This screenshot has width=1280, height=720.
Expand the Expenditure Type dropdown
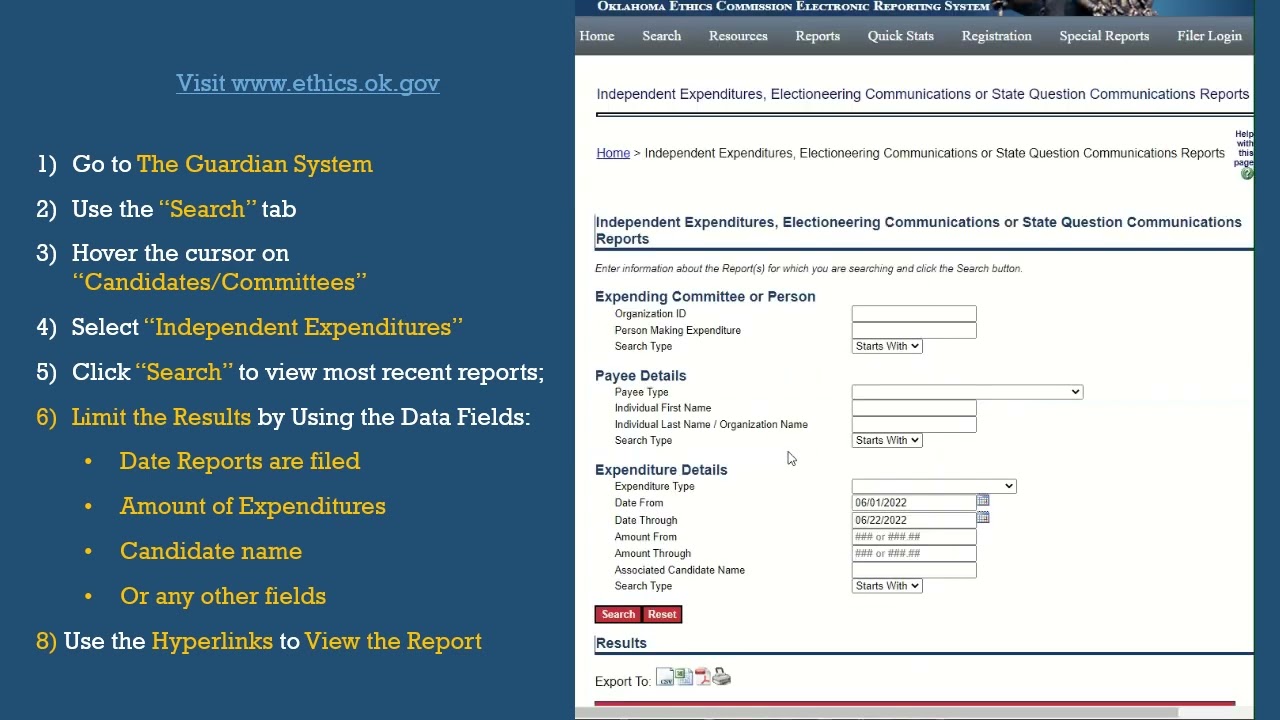click(934, 486)
